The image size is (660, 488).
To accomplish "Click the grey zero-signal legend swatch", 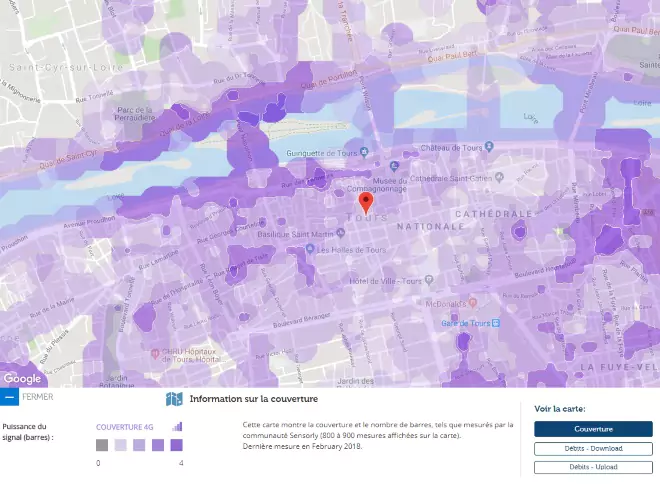I will pyautogui.click(x=102, y=445).
